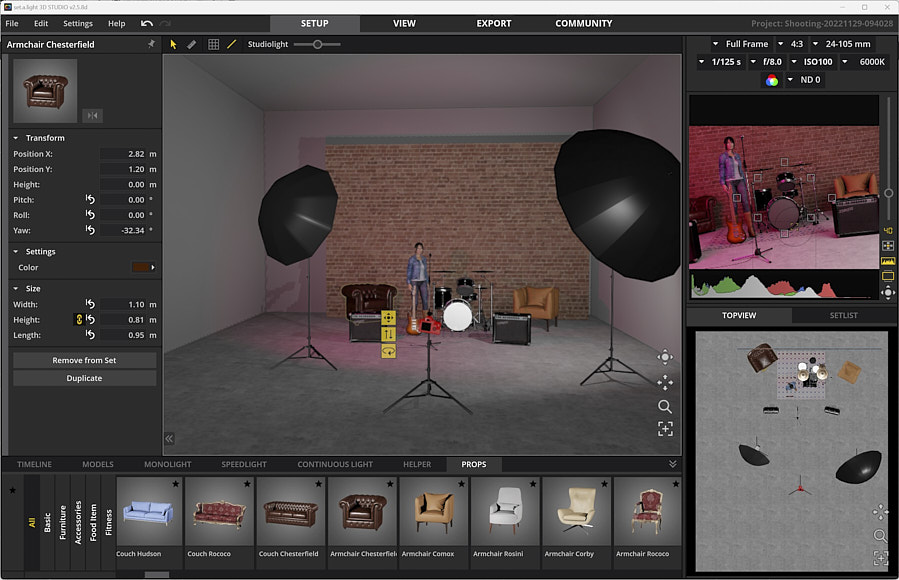Click the Remove from Set button
The image size is (899, 580).
84,360
